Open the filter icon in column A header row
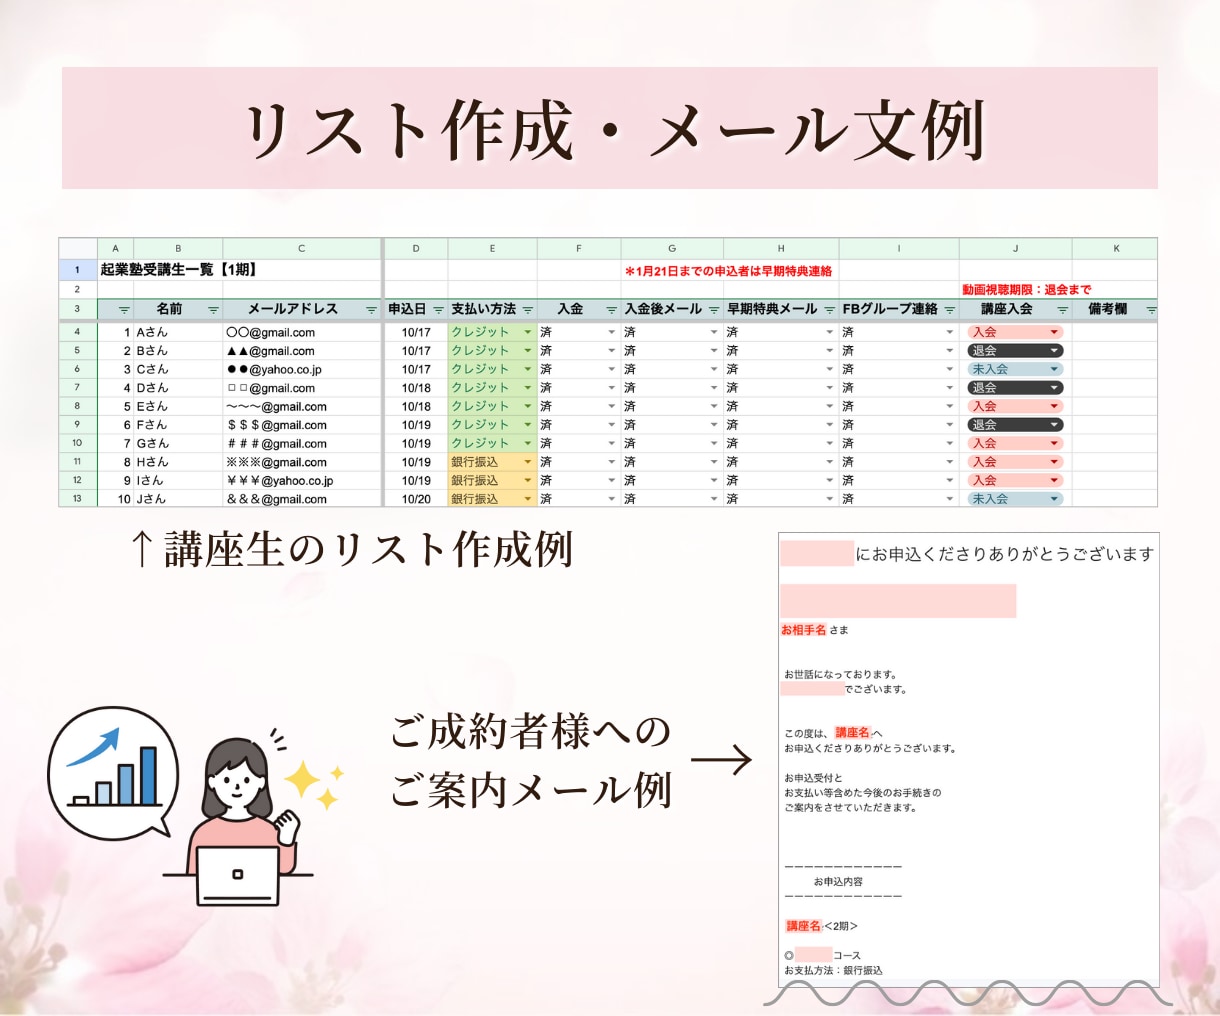The image size is (1220, 1016). point(124,310)
